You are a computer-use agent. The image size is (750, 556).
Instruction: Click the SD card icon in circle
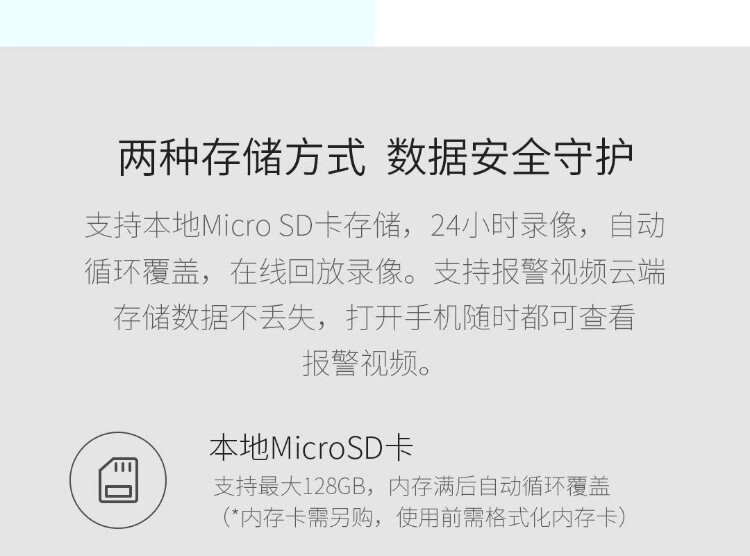(118, 480)
